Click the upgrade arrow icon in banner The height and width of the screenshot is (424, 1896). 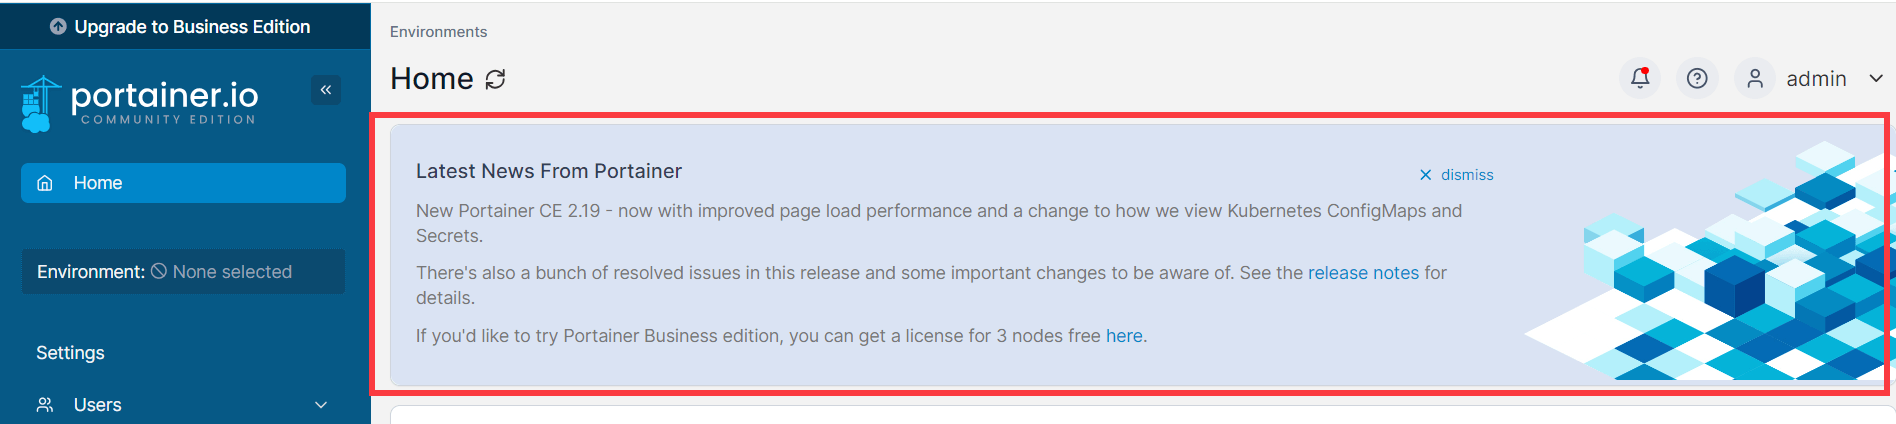[58, 26]
